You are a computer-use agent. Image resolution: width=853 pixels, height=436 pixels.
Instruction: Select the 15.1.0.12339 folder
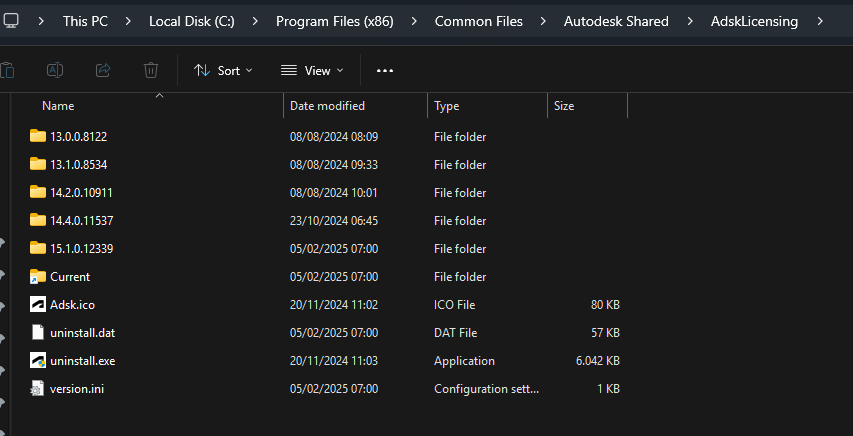pos(321,248)
